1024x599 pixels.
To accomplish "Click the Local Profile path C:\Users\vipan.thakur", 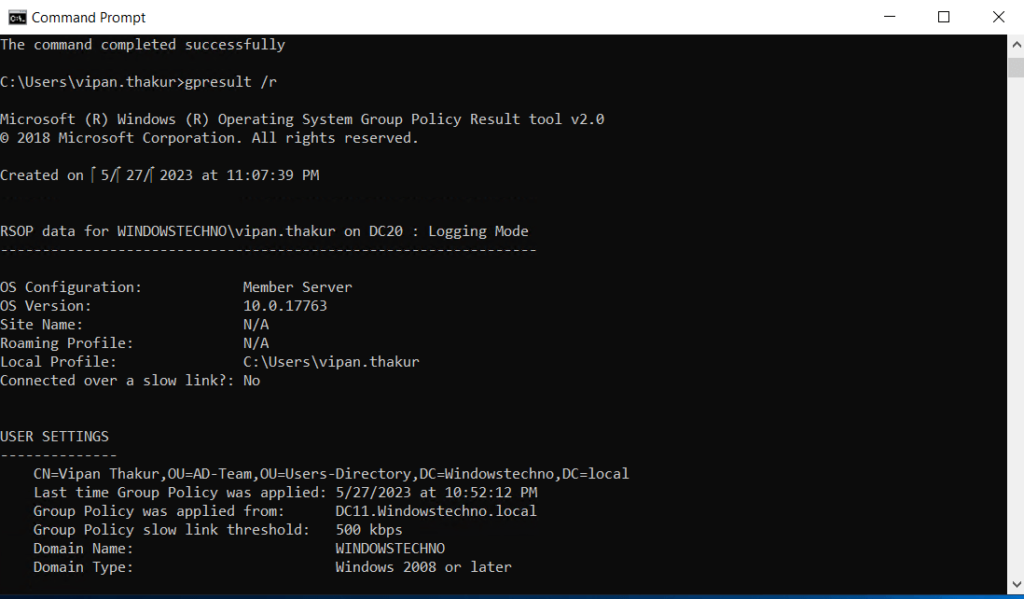I will 331,362.
